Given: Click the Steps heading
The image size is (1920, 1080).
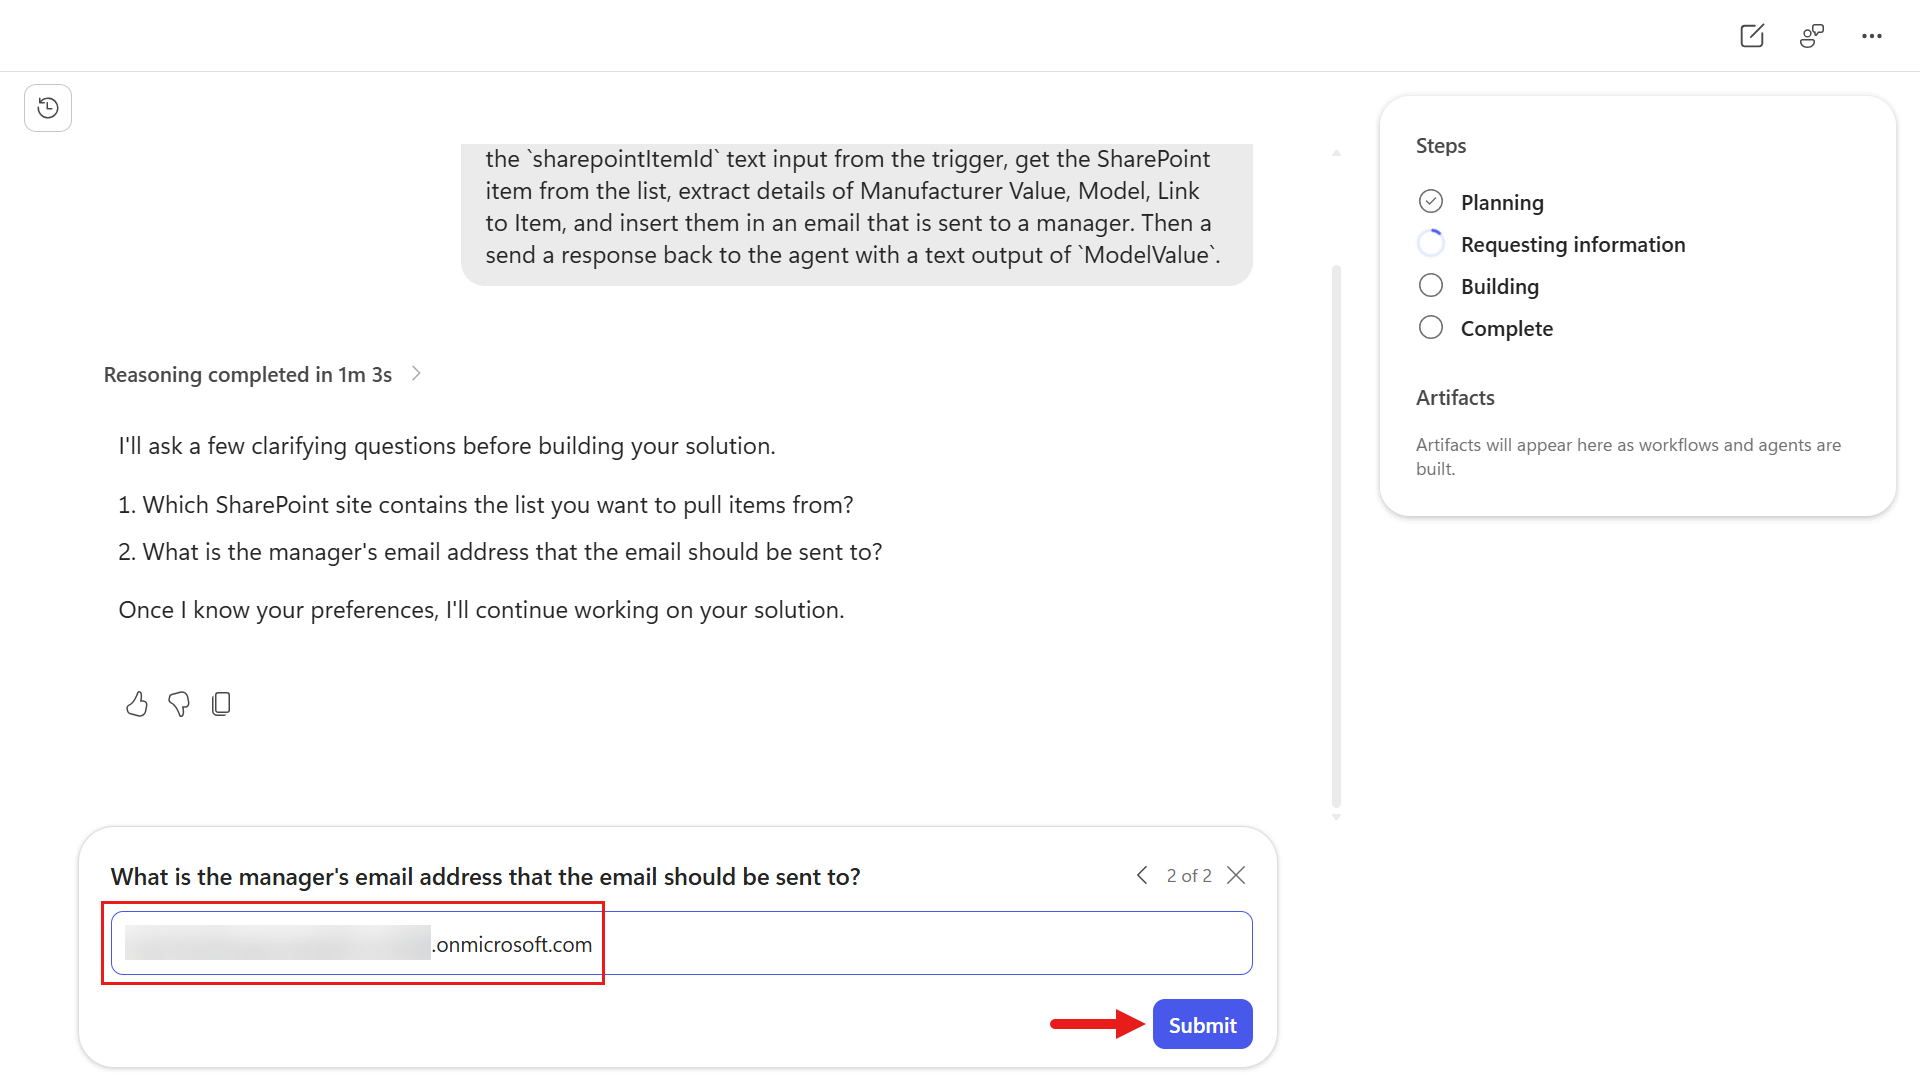Looking at the screenshot, I should click(1441, 145).
